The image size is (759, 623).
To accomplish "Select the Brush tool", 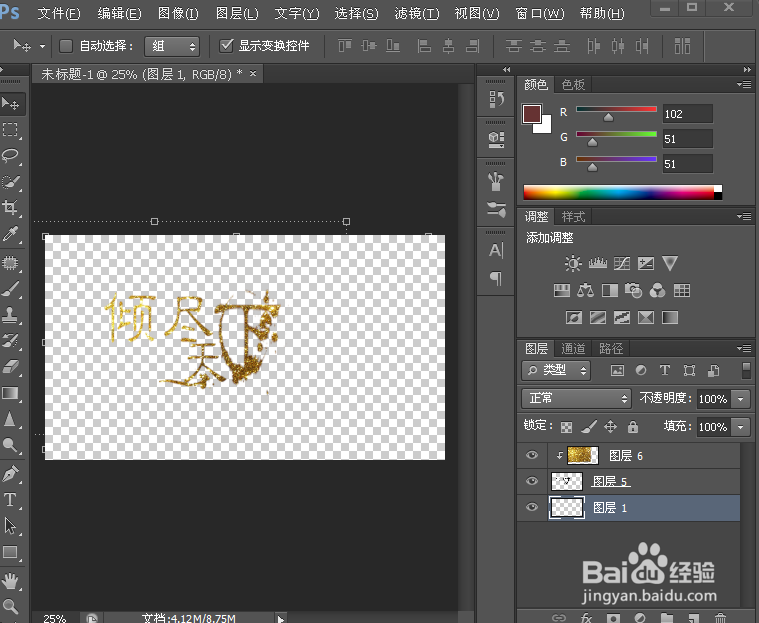I will click(x=10, y=289).
